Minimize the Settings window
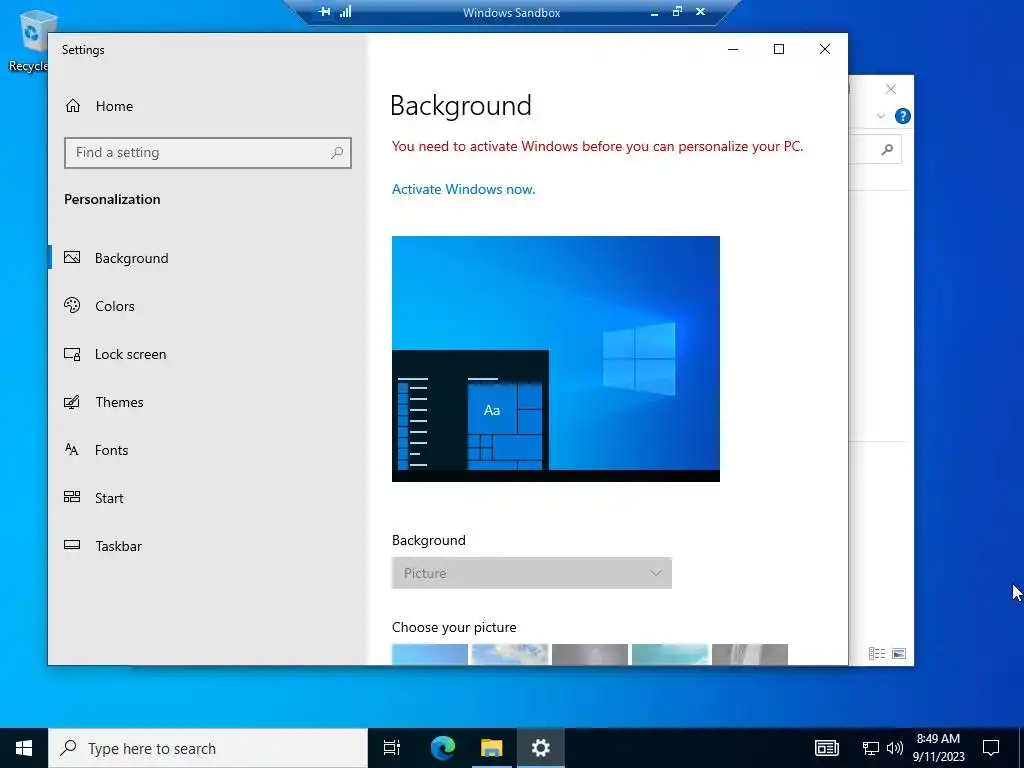The width and height of the screenshot is (1024, 768). [x=733, y=50]
